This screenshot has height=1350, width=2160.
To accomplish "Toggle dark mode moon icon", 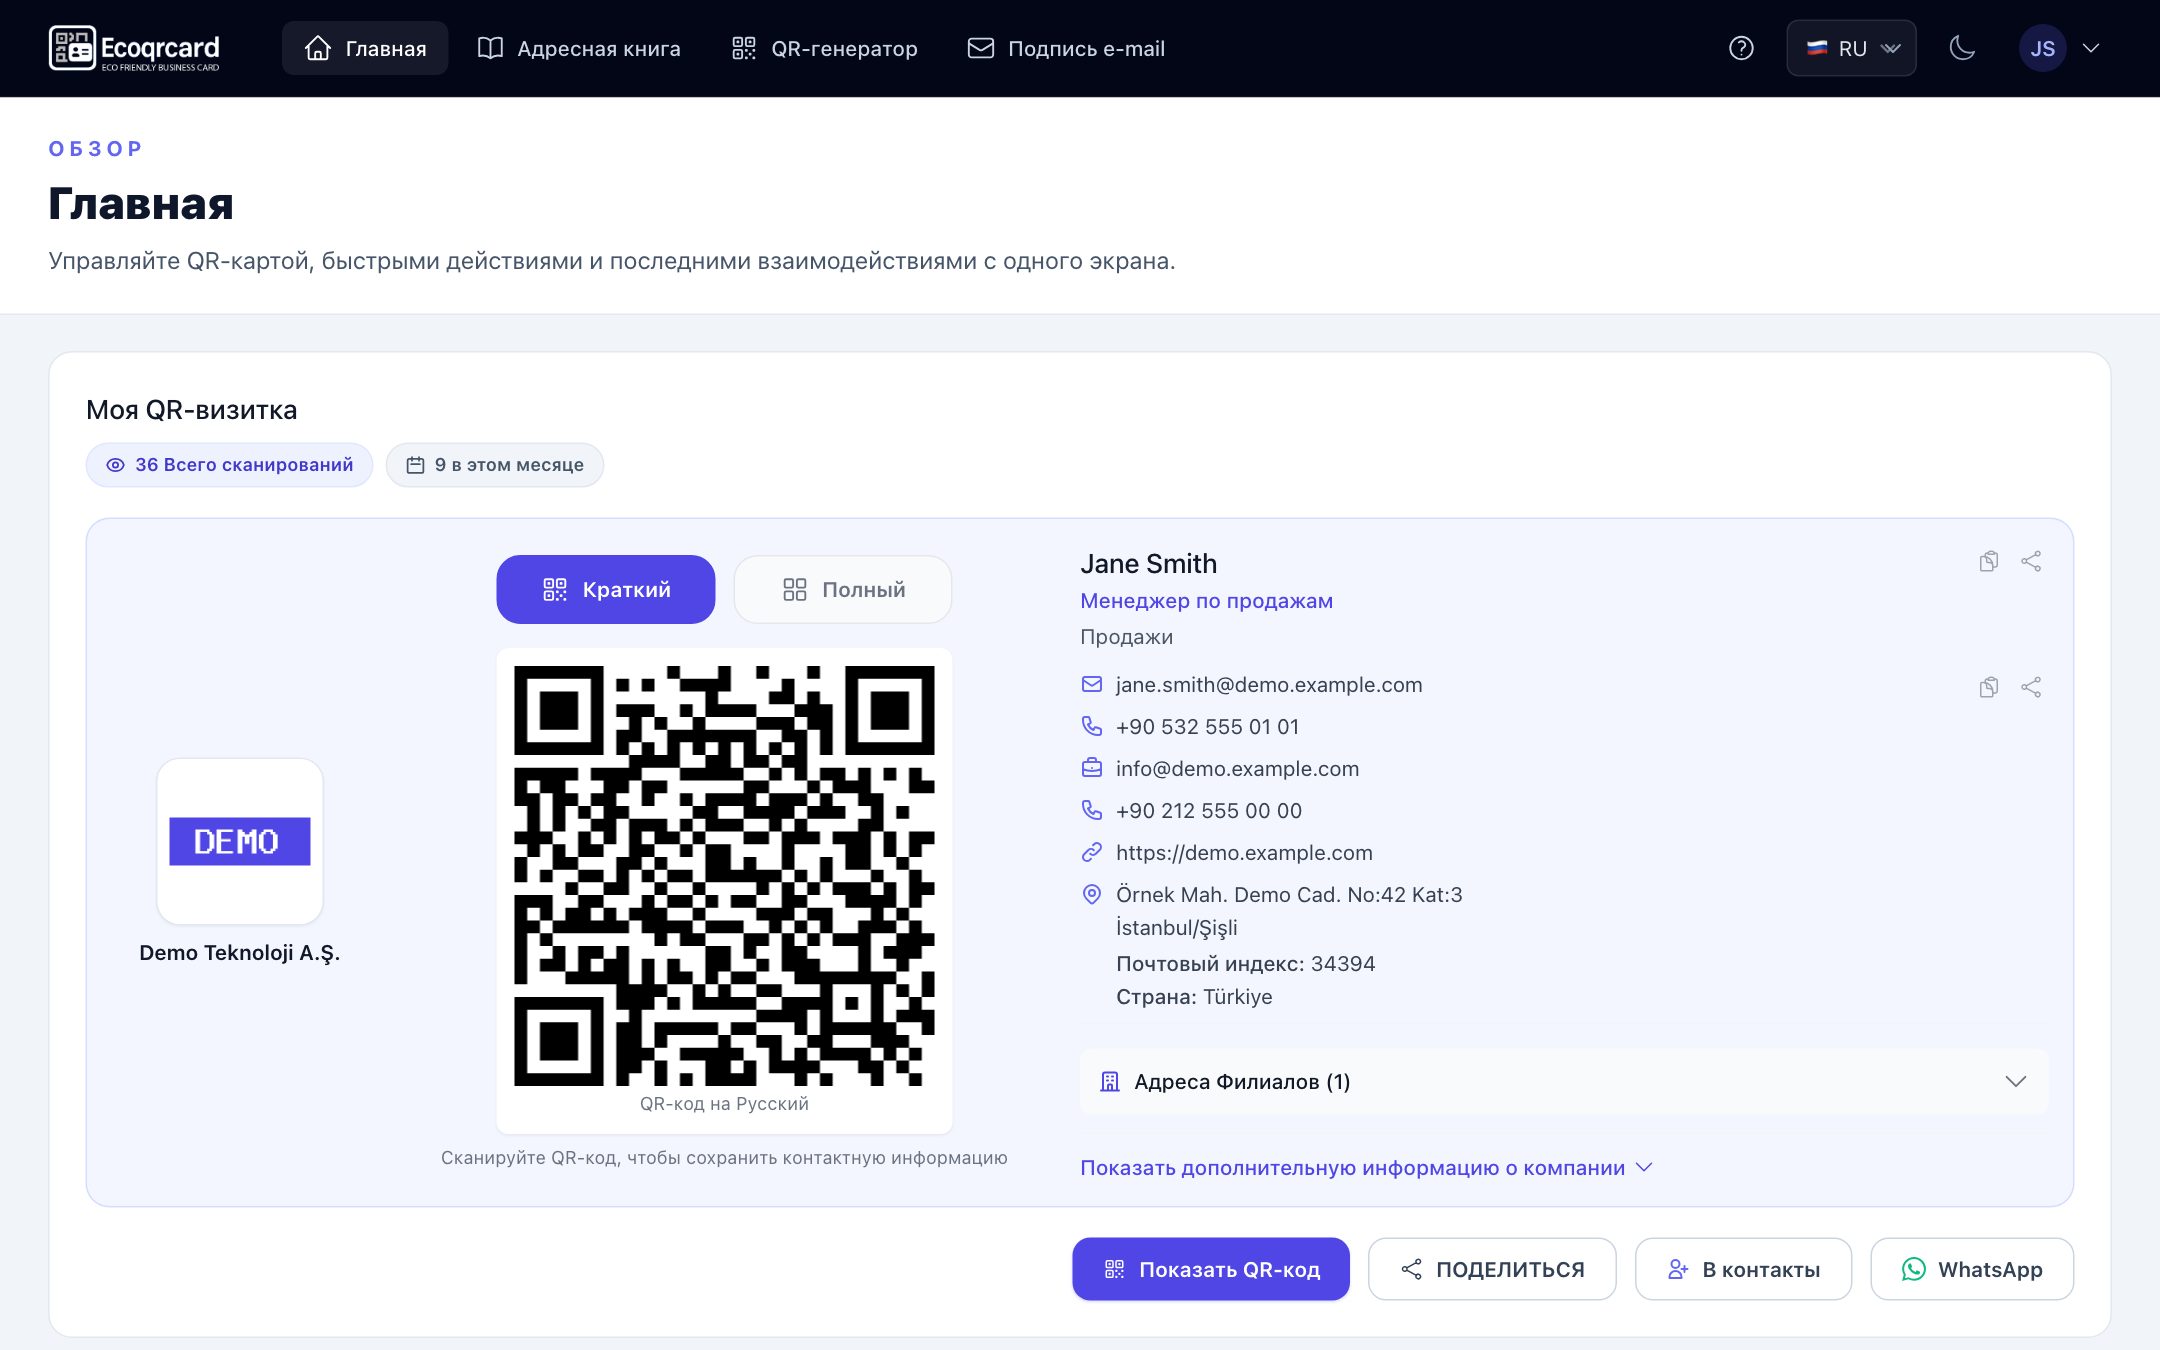I will pyautogui.click(x=1962, y=48).
